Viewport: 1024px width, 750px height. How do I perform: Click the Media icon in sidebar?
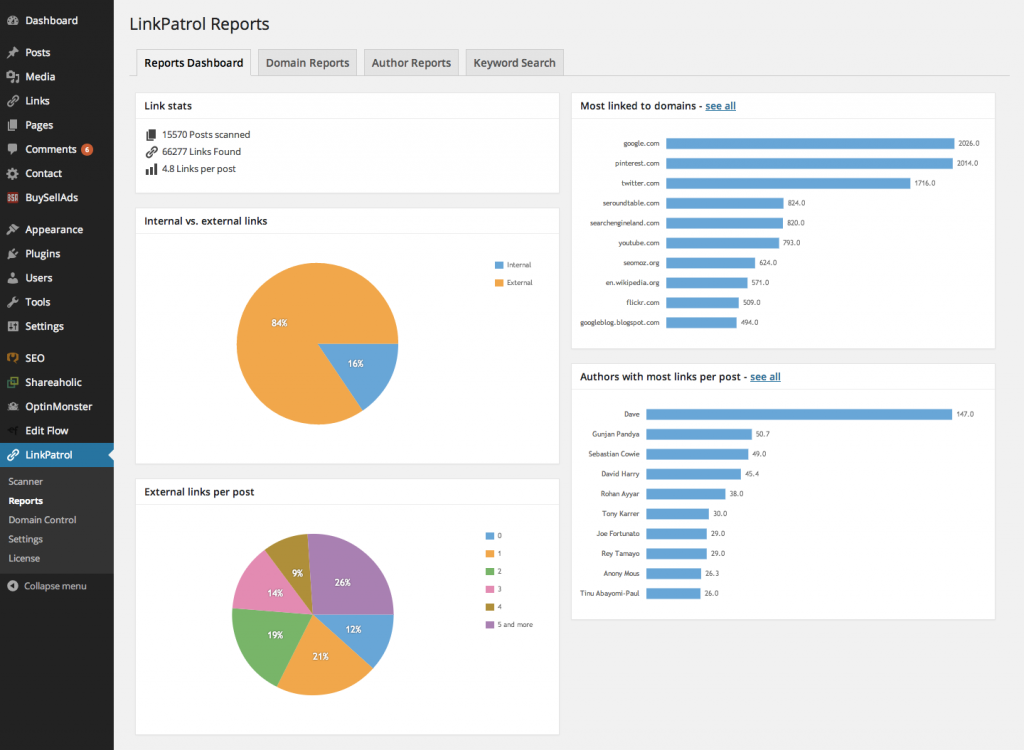12,77
